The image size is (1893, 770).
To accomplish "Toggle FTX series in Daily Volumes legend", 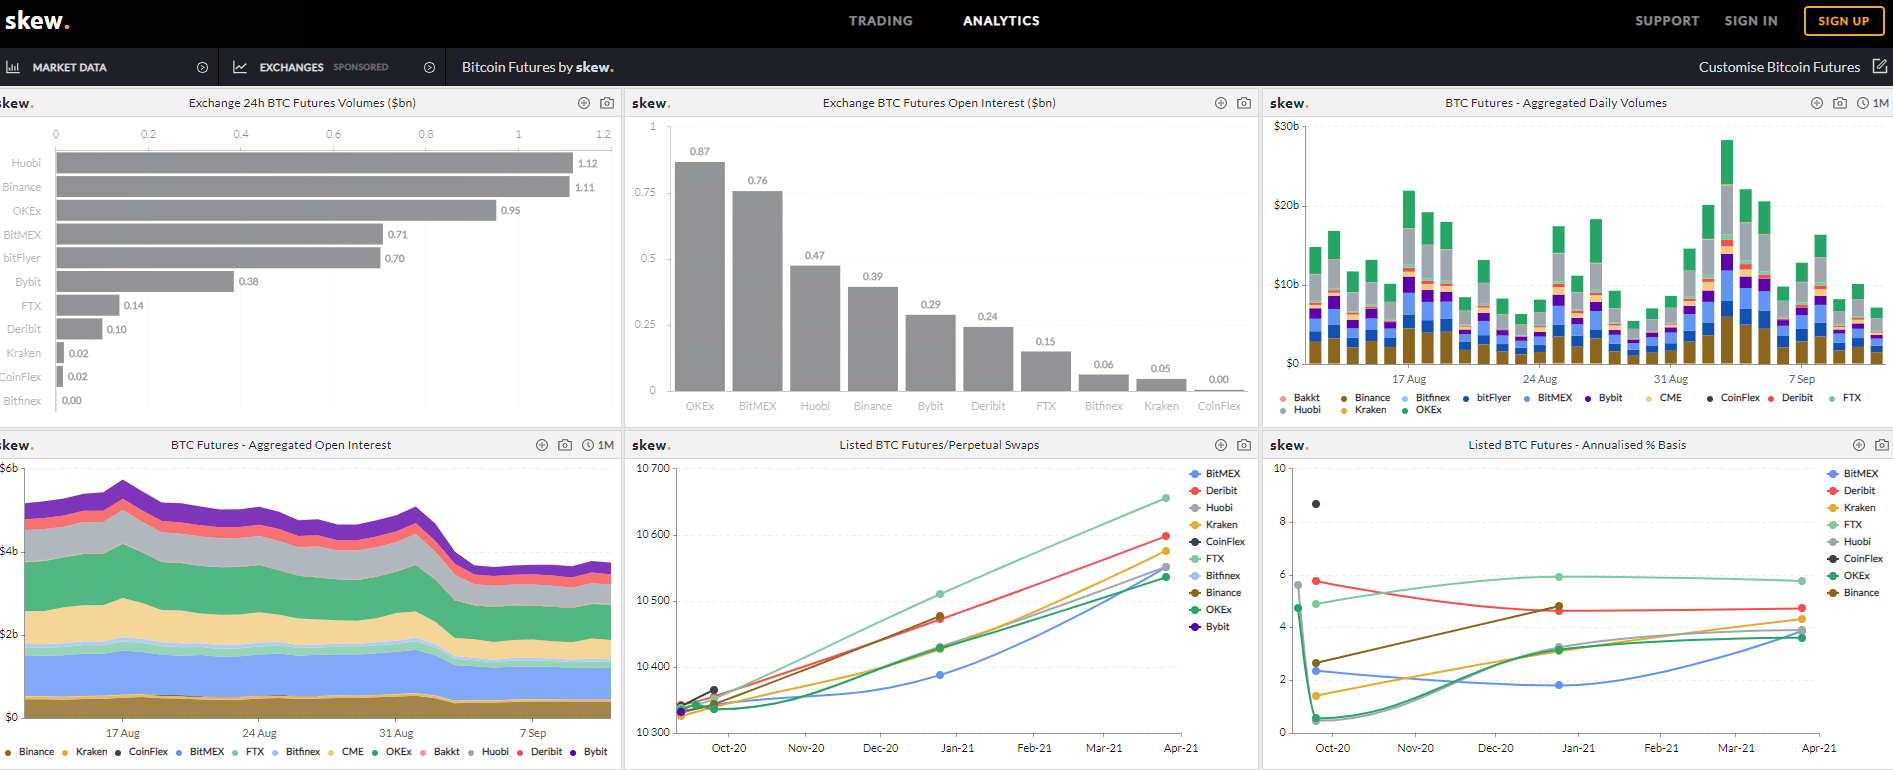I will click(1845, 398).
